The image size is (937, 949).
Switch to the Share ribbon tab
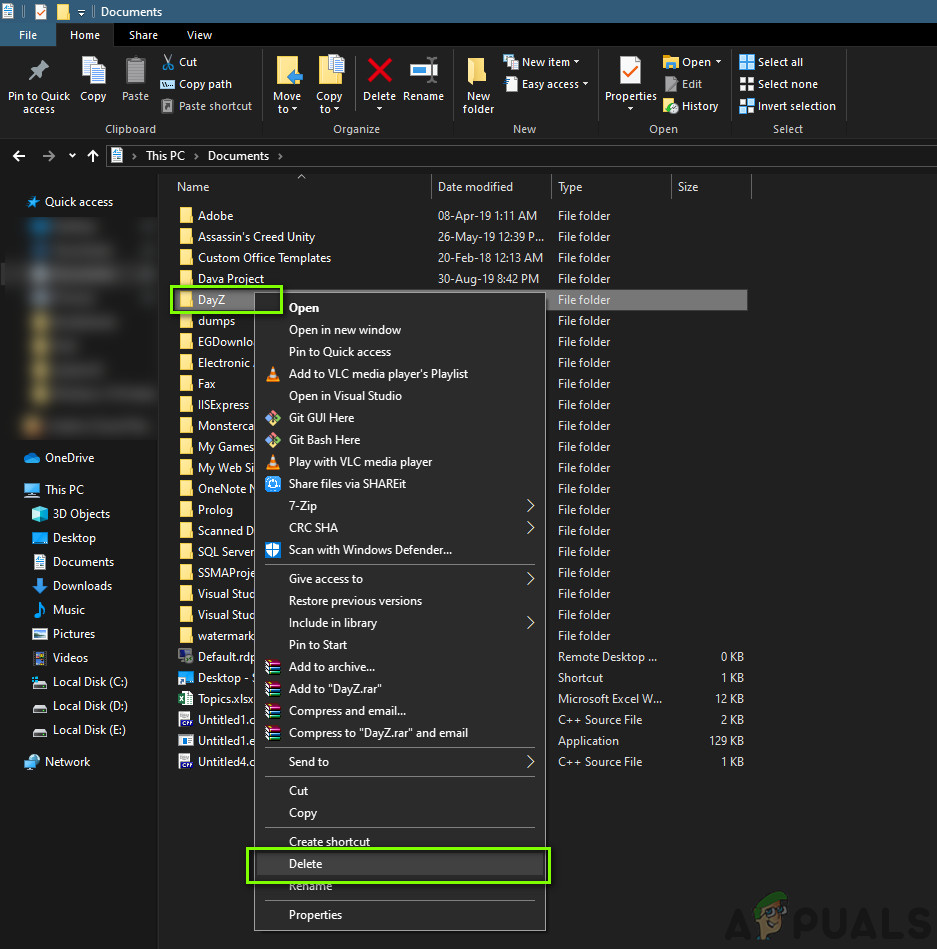[x=143, y=35]
